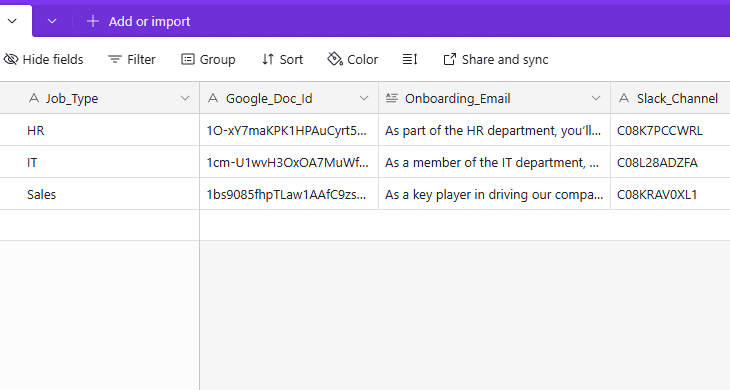The image size is (730, 390).
Task: Click the Filter funnel icon
Action: [x=115, y=60]
